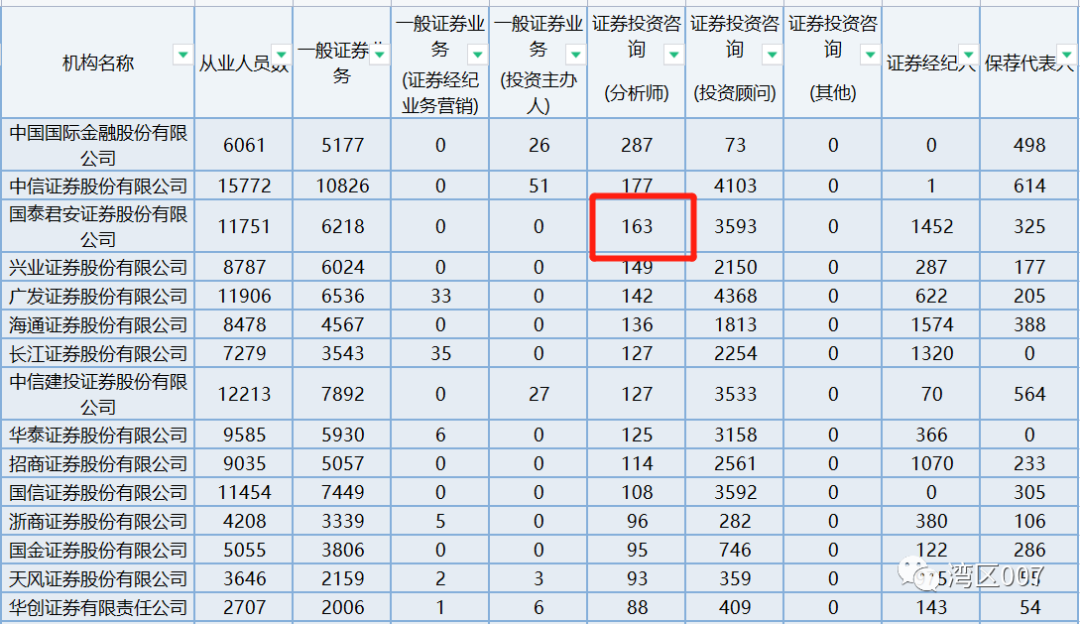
Task: Click the 54 sponsor representative cell
Action: tap(1030, 607)
